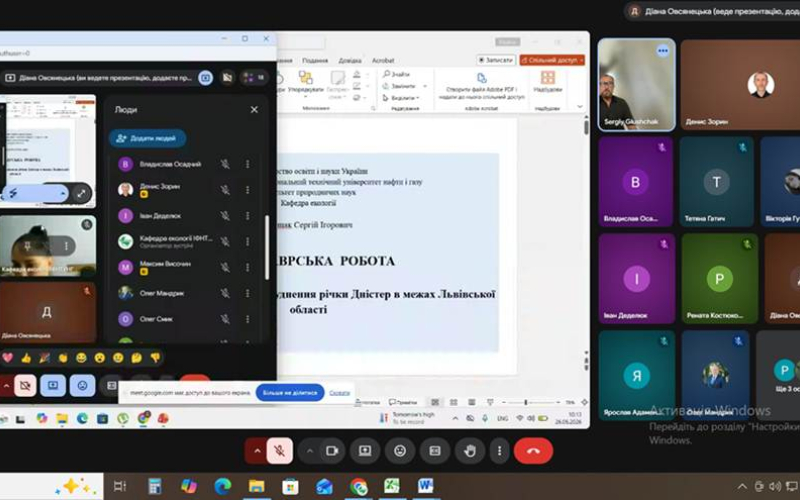The width and height of the screenshot is (800, 500).
Task: Raise your hand in the call
Action: [x=470, y=451]
